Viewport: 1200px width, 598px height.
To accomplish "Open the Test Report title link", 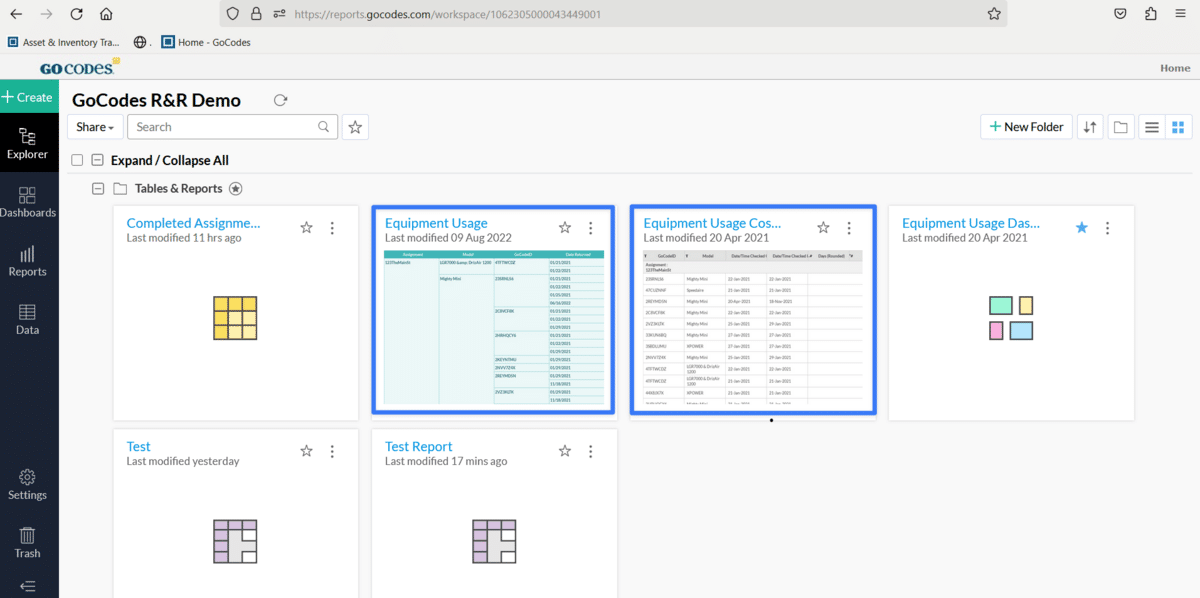I will pyautogui.click(x=419, y=446).
